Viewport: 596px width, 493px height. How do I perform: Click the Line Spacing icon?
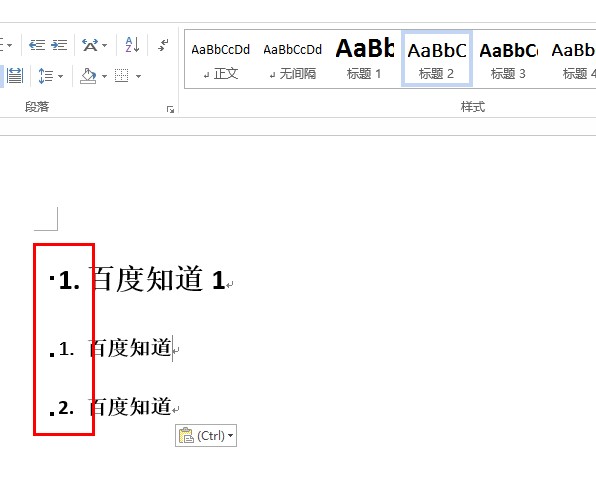46,76
